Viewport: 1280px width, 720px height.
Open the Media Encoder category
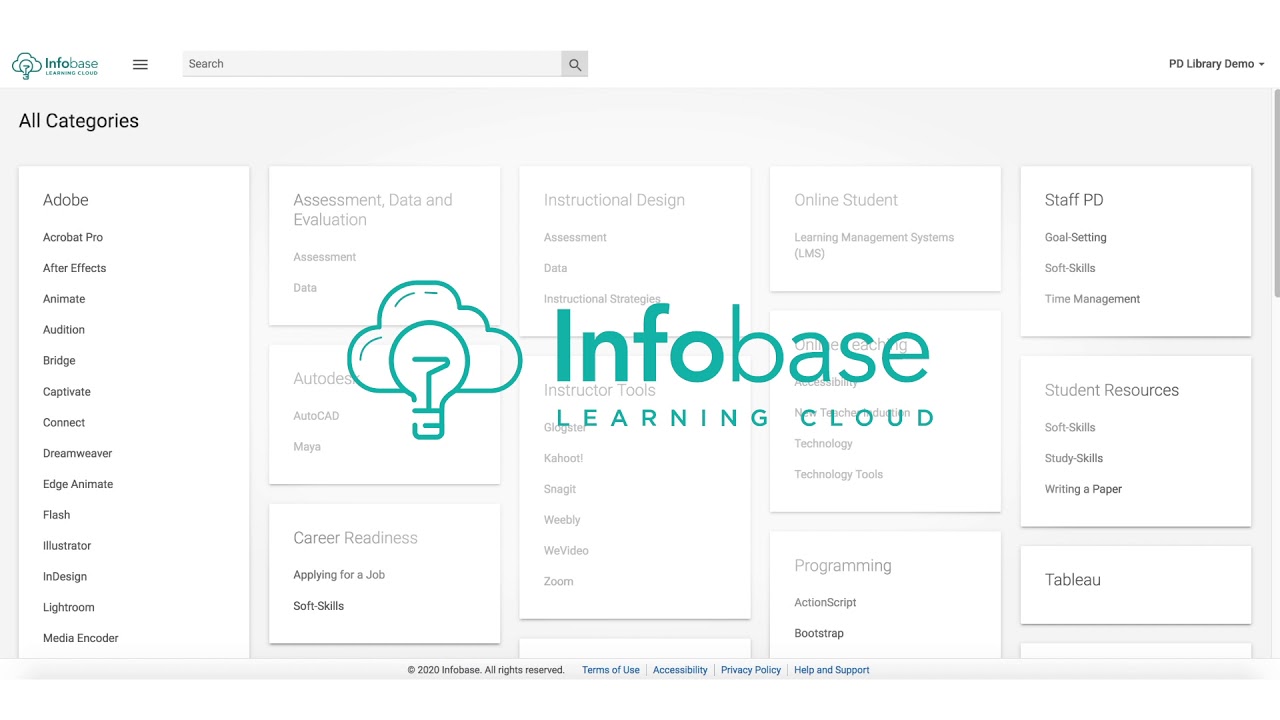[81, 638]
